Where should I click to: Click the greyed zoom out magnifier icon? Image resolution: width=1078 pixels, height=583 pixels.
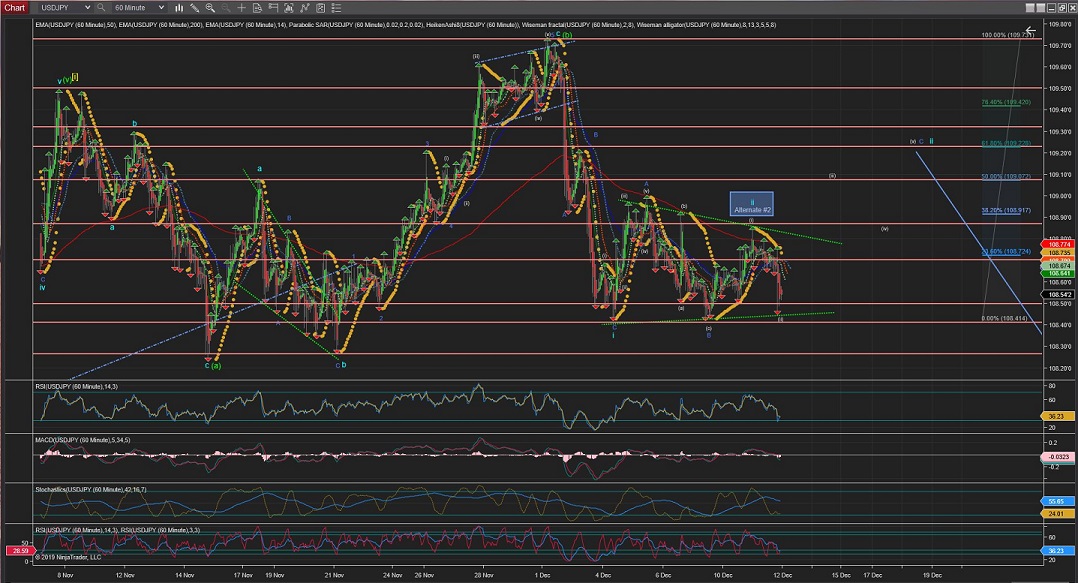tap(226, 8)
